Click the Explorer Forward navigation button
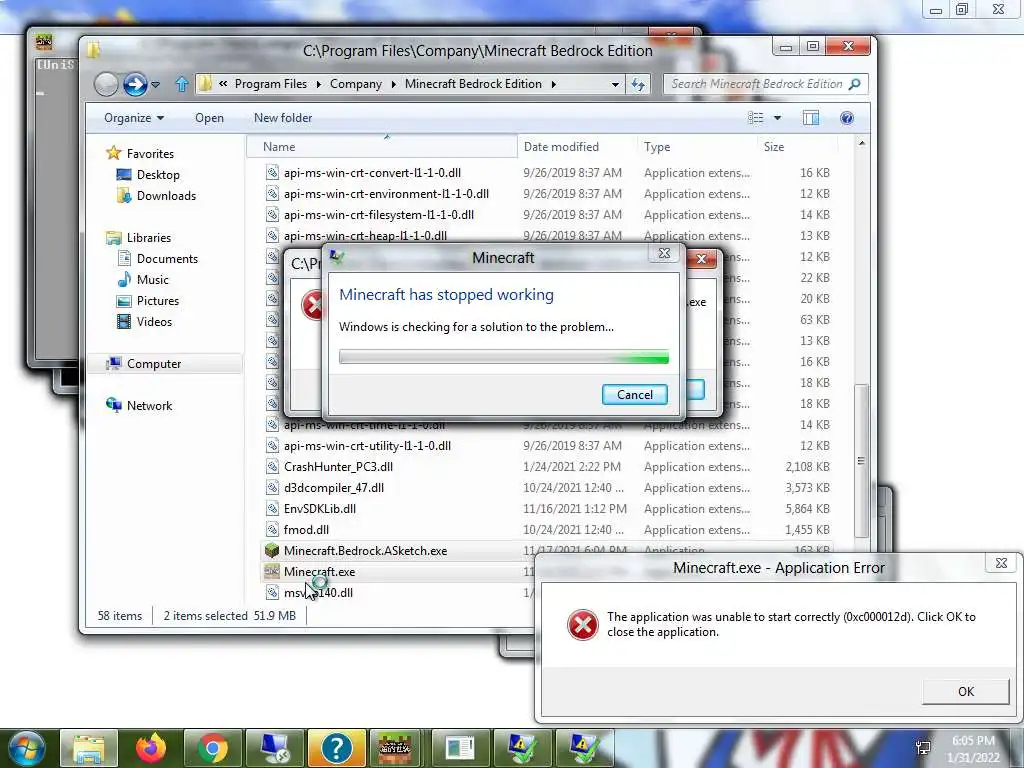The image size is (1024, 768). tap(135, 84)
